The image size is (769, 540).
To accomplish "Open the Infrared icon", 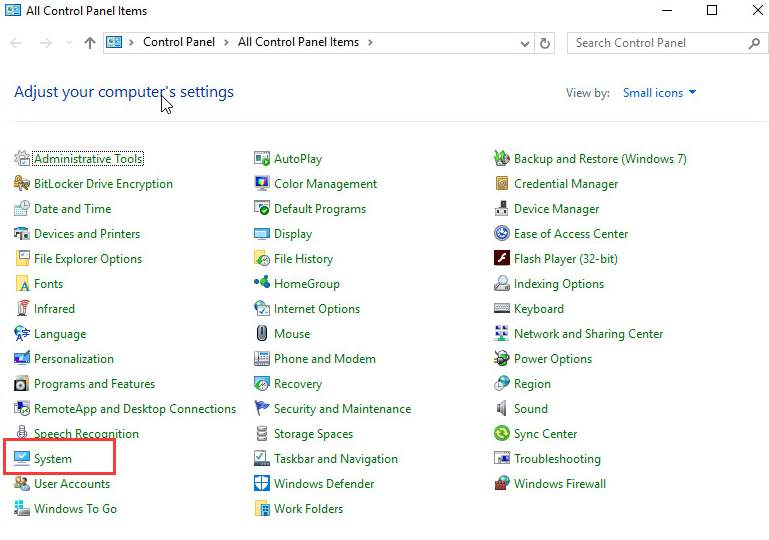I will point(22,309).
